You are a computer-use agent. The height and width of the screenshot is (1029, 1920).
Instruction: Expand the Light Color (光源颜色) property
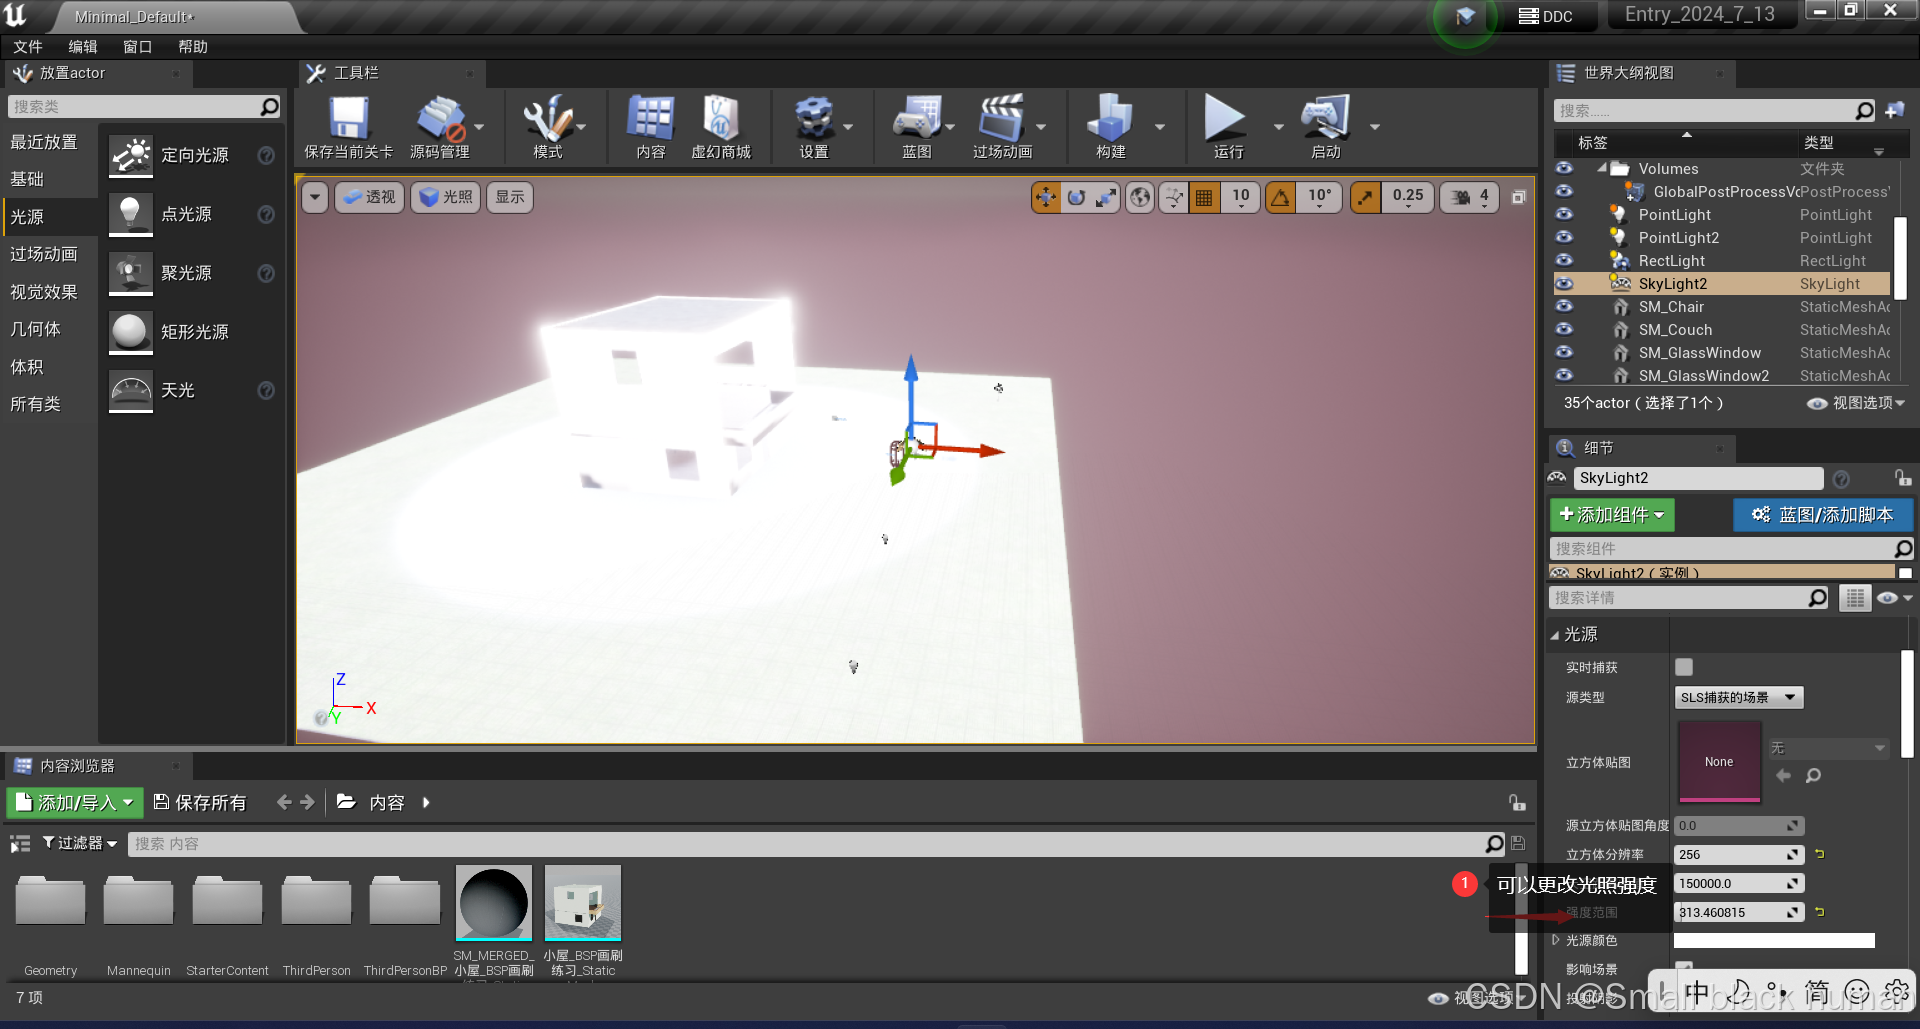[x=1556, y=940]
